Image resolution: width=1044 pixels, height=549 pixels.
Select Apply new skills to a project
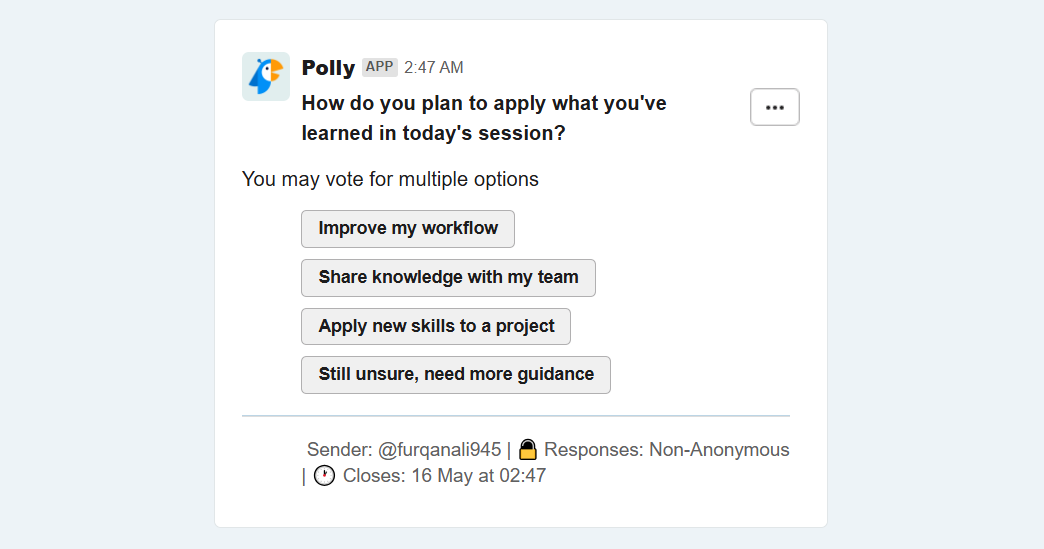(x=435, y=326)
